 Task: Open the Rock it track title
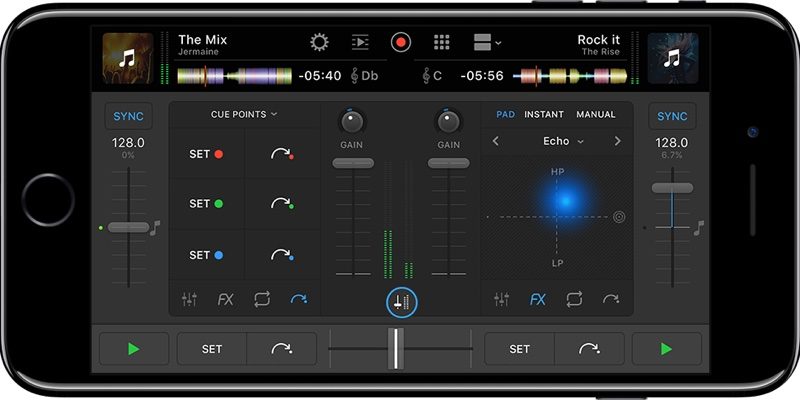pos(598,40)
